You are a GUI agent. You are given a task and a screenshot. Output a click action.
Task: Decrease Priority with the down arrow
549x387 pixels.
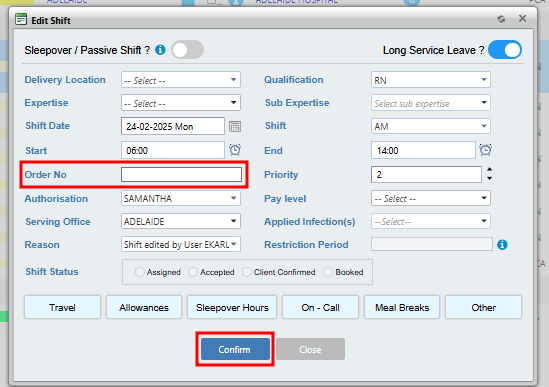tap(489, 179)
